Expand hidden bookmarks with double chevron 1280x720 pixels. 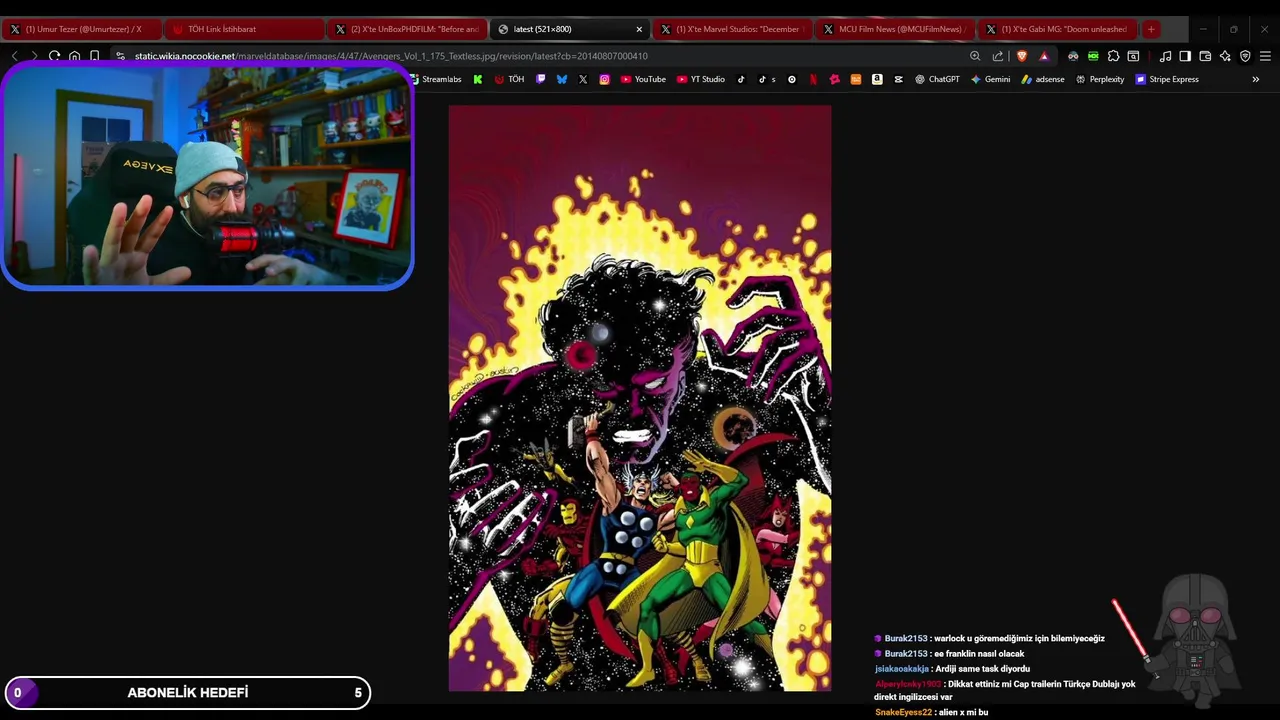[x=1256, y=79]
